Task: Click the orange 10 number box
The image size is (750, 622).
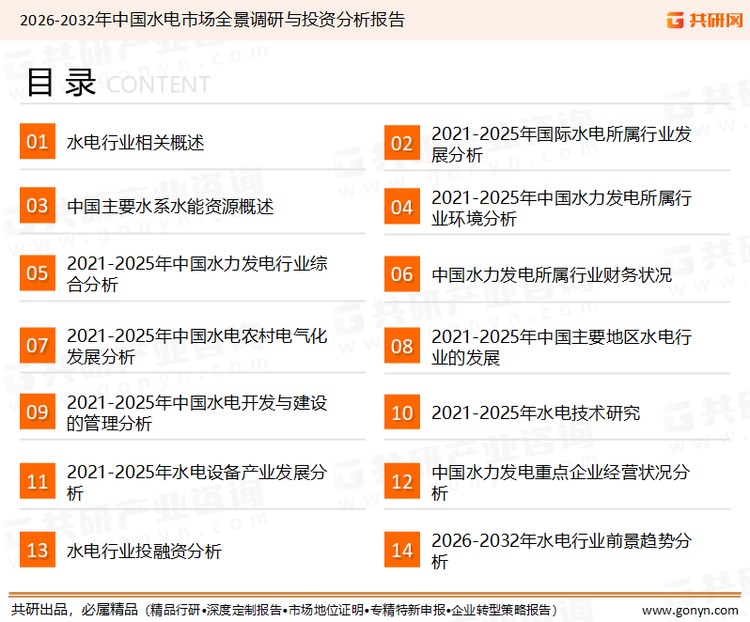Action: tap(402, 412)
